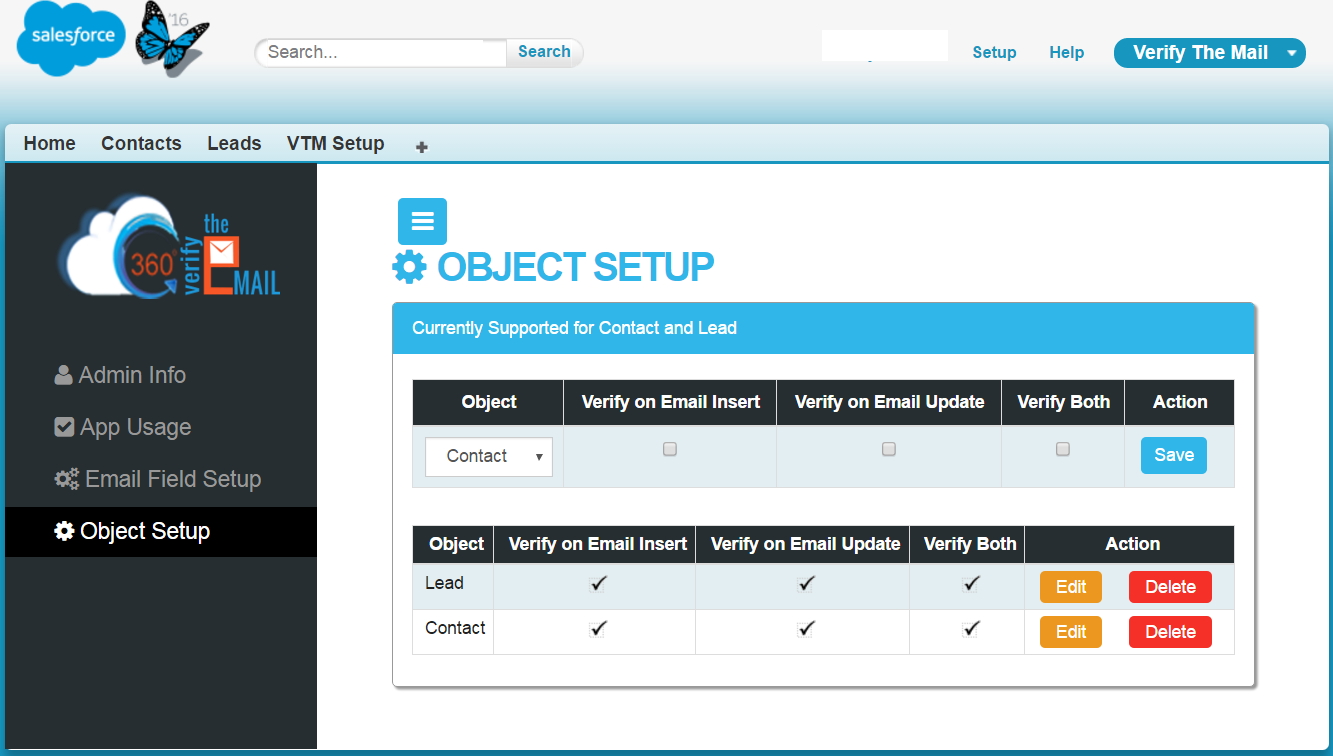Open the Contact object dropdown
This screenshot has width=1333, height=756.
(489, 456)
